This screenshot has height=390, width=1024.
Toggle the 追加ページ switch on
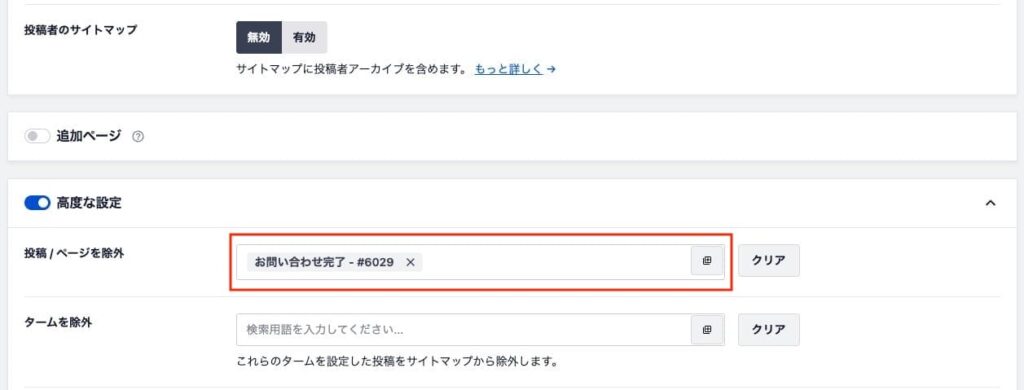tap(37, 137)
